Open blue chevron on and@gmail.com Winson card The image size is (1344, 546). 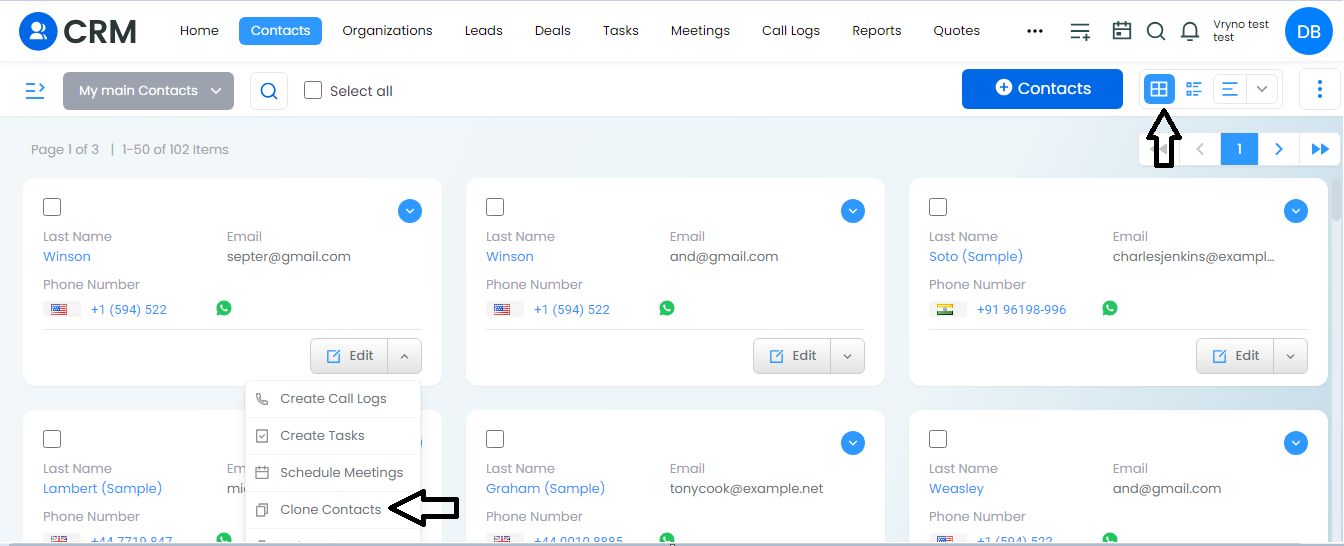[x=853, y=211]
